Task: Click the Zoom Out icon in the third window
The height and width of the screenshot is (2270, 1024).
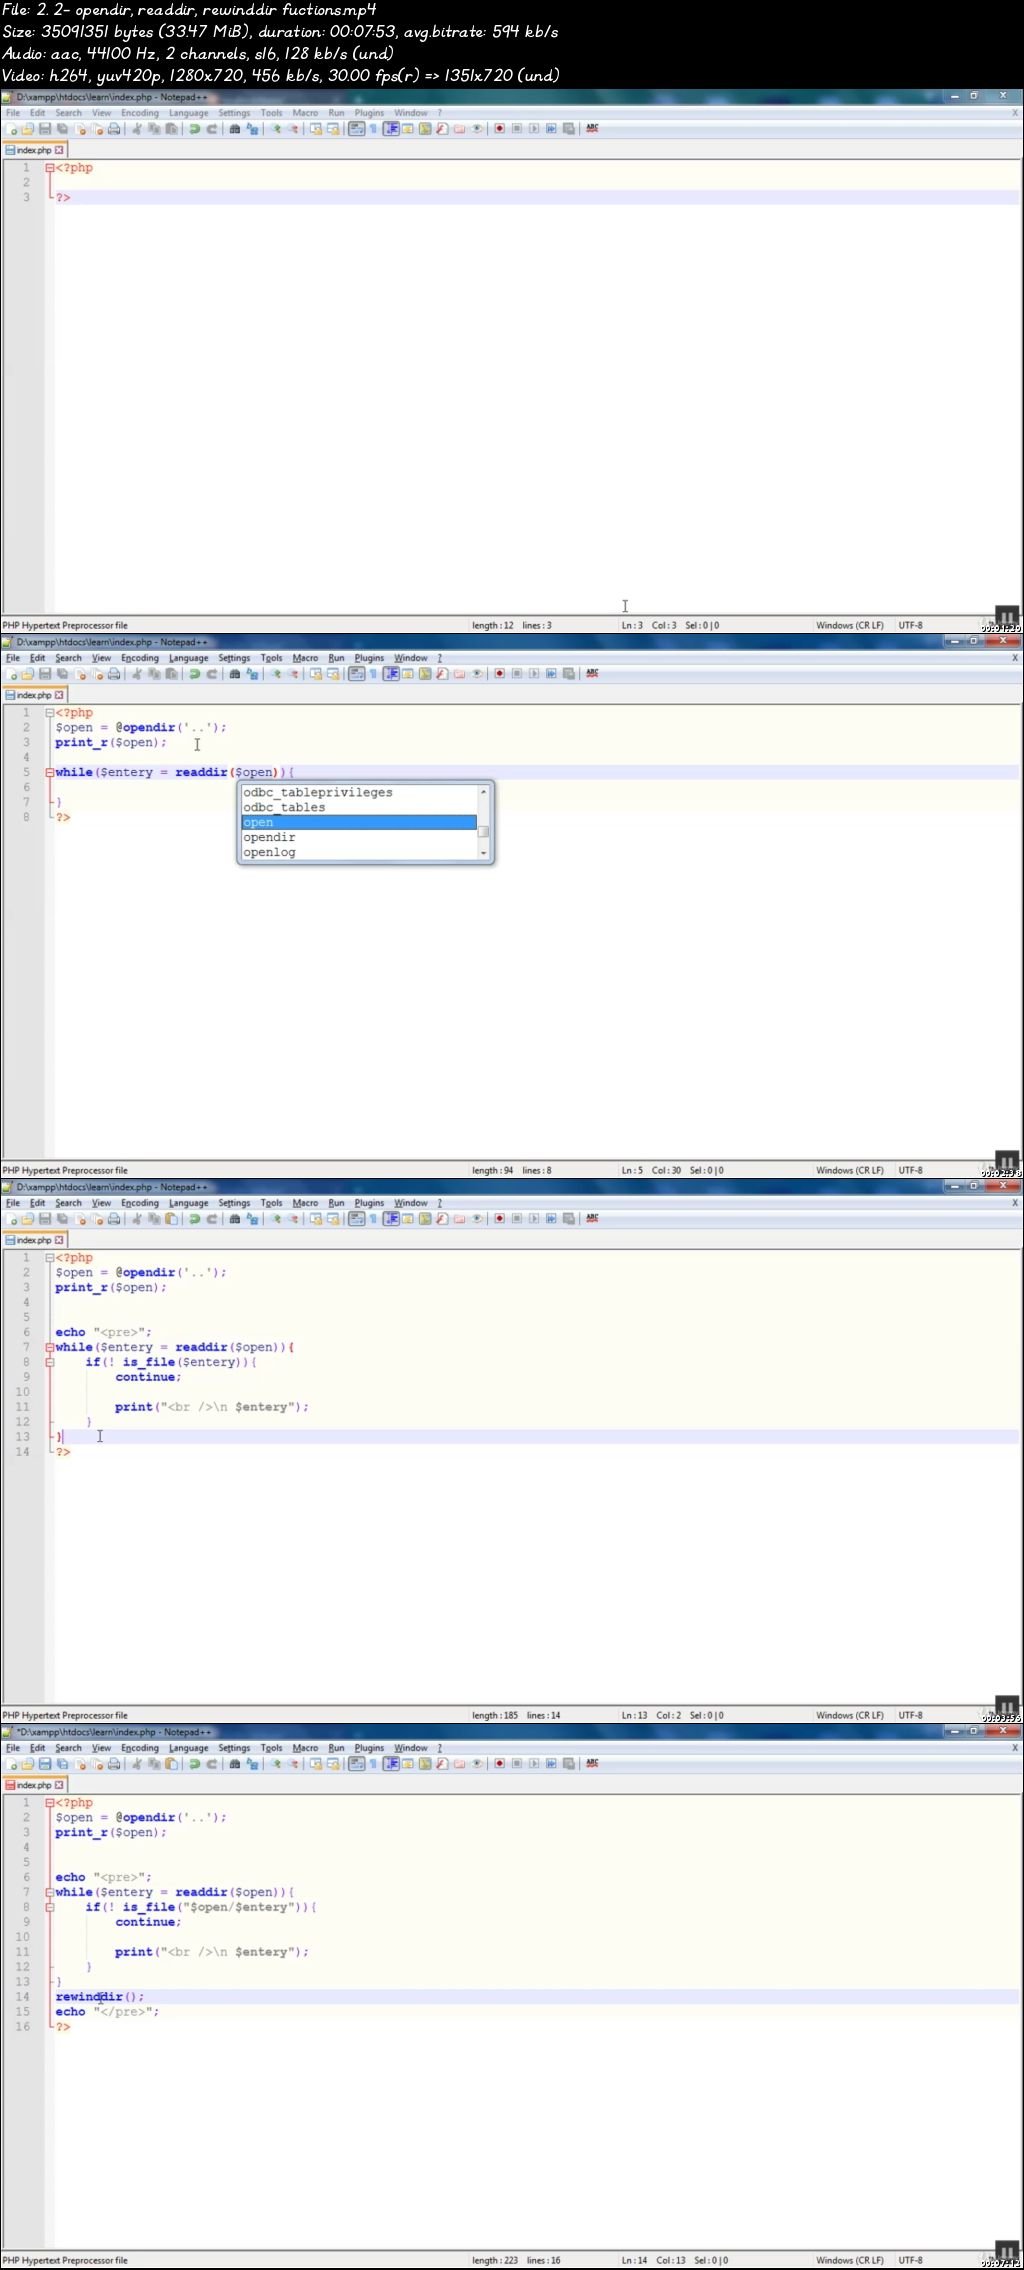Action: pyautogui.click(x=294, y=1218)
